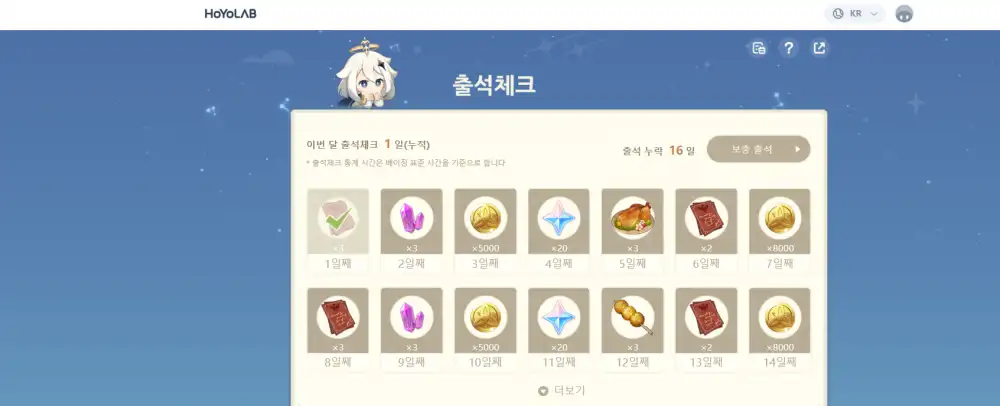The image size is (1000, 406).
Task: Click the checked day 1 reward
Action: click(338, 231)
